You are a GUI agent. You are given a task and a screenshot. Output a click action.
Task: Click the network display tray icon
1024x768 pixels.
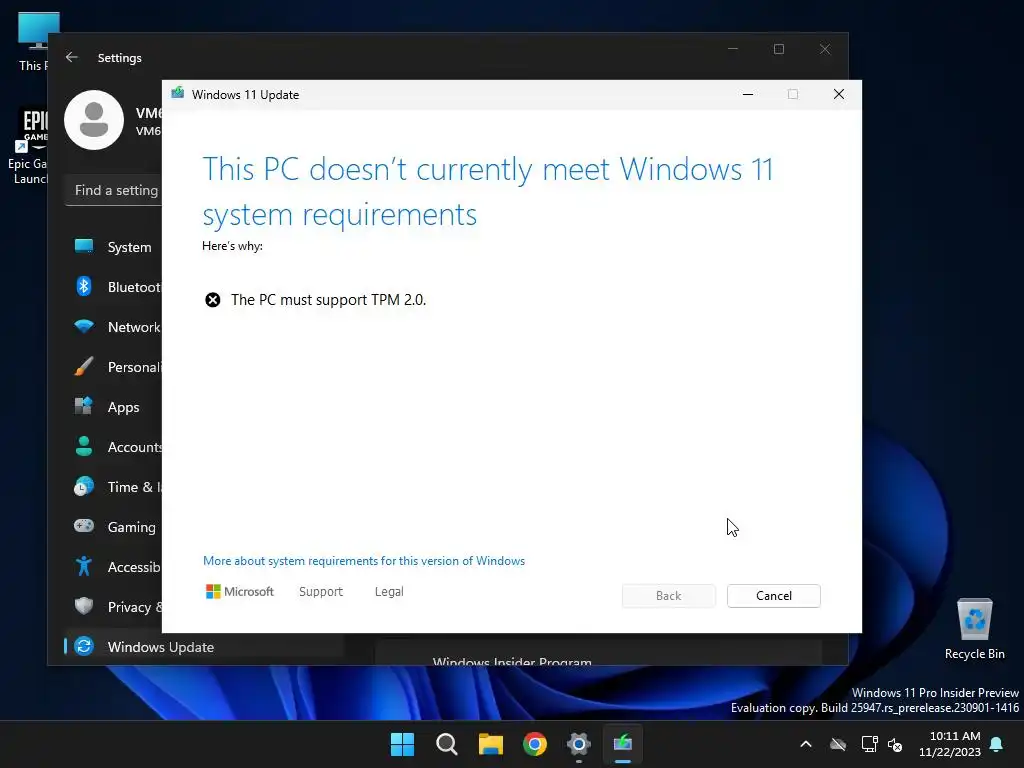tap(869, 744)
